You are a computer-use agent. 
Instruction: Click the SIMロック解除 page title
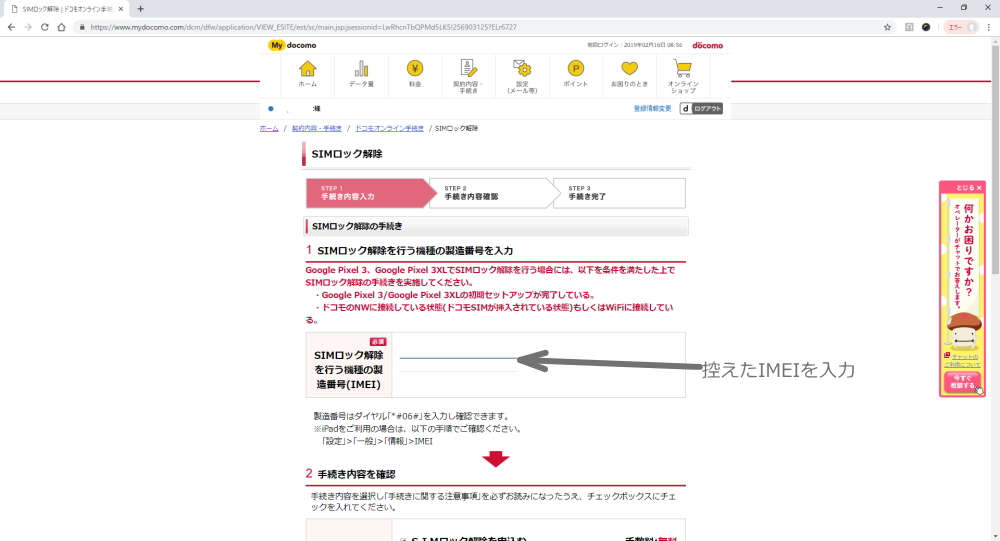[347, 154]
